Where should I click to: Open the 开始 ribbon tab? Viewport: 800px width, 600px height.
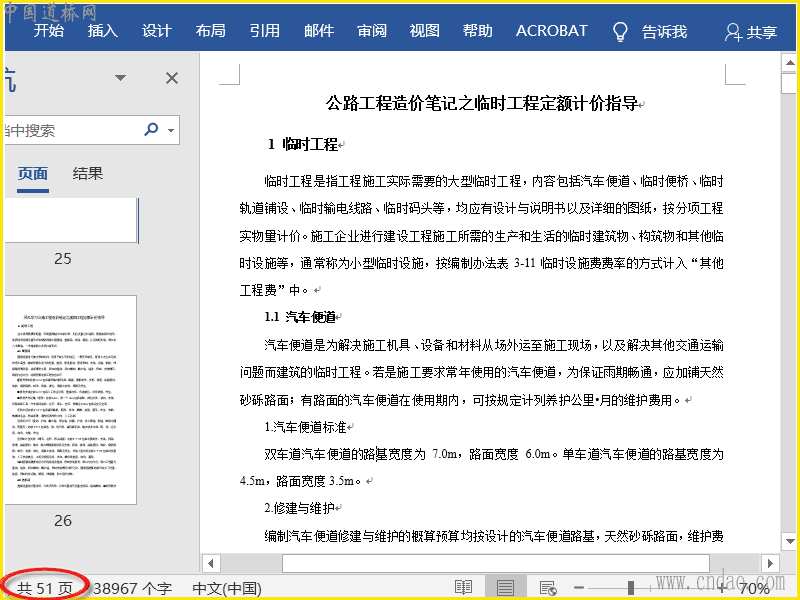pos(49,31)
